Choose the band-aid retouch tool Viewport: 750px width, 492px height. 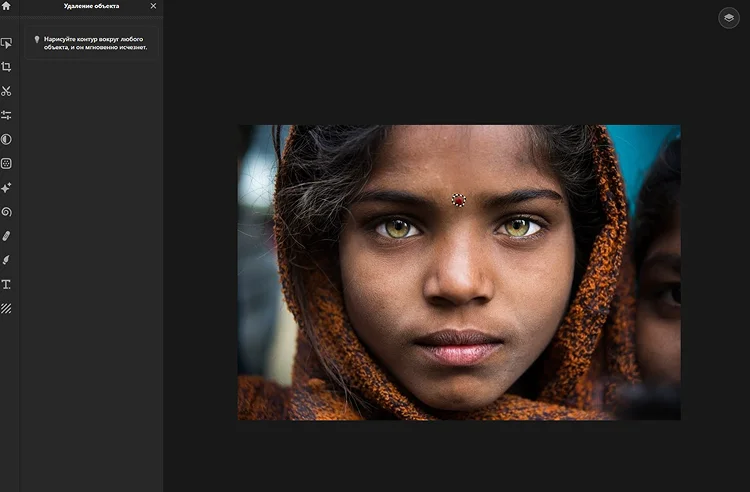[x=6, y=236]
